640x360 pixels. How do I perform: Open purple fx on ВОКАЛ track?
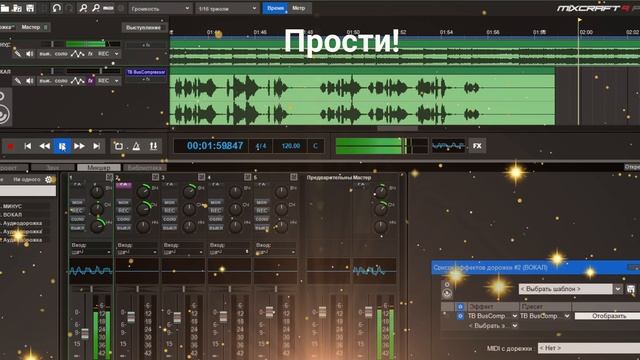click(x=90, y=81)
